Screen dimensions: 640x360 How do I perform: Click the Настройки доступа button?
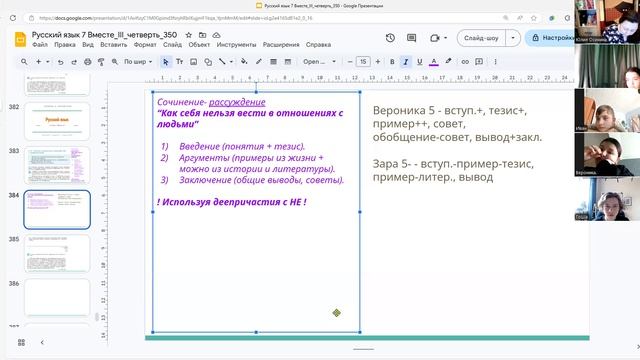(550, 38)
